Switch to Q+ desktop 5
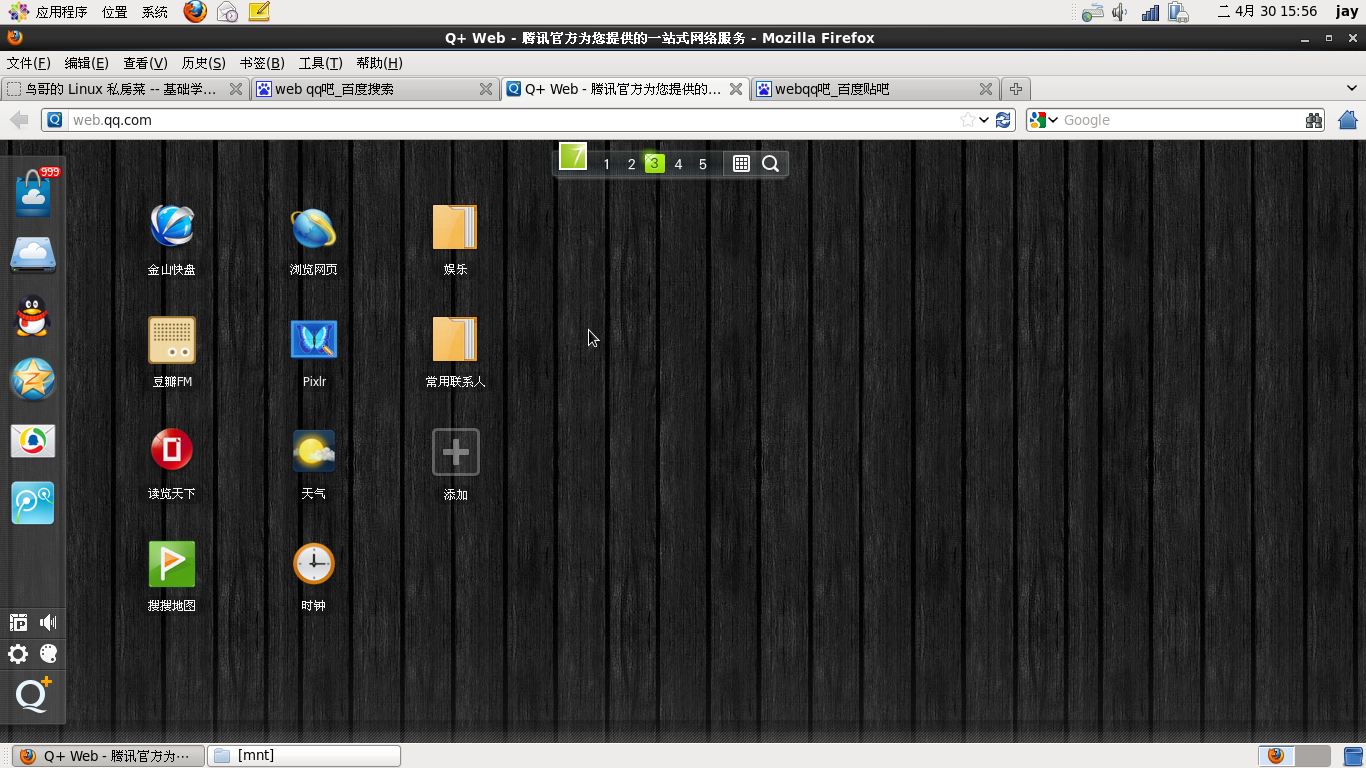Viewport: 1366px width, 768px height. [703, 164]
